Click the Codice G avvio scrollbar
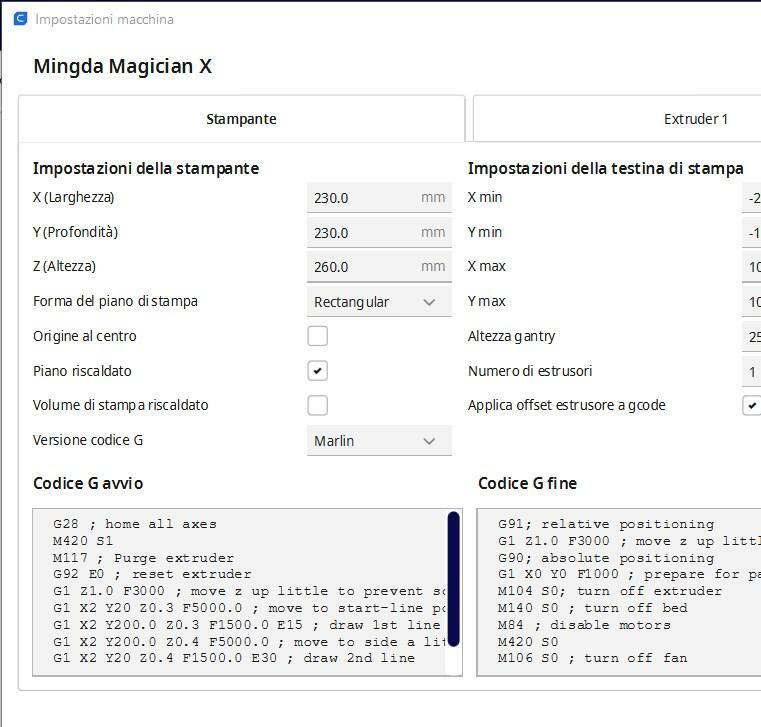 [x=453, y=578]
